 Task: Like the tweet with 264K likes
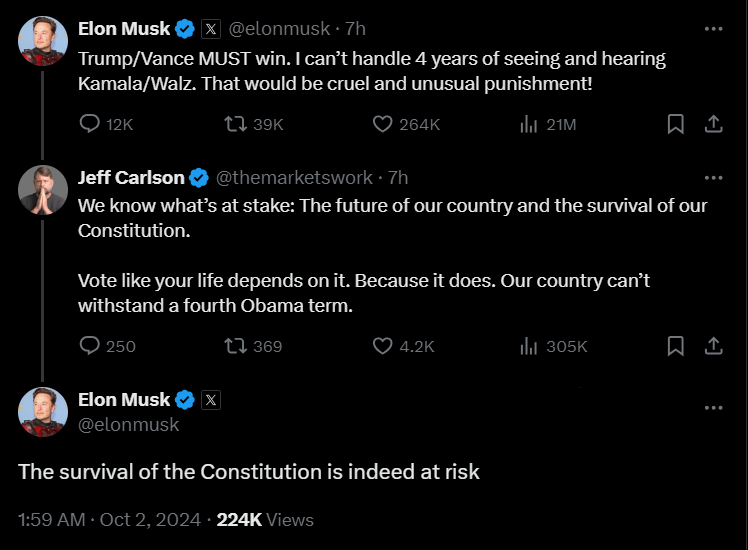point(382,124)
